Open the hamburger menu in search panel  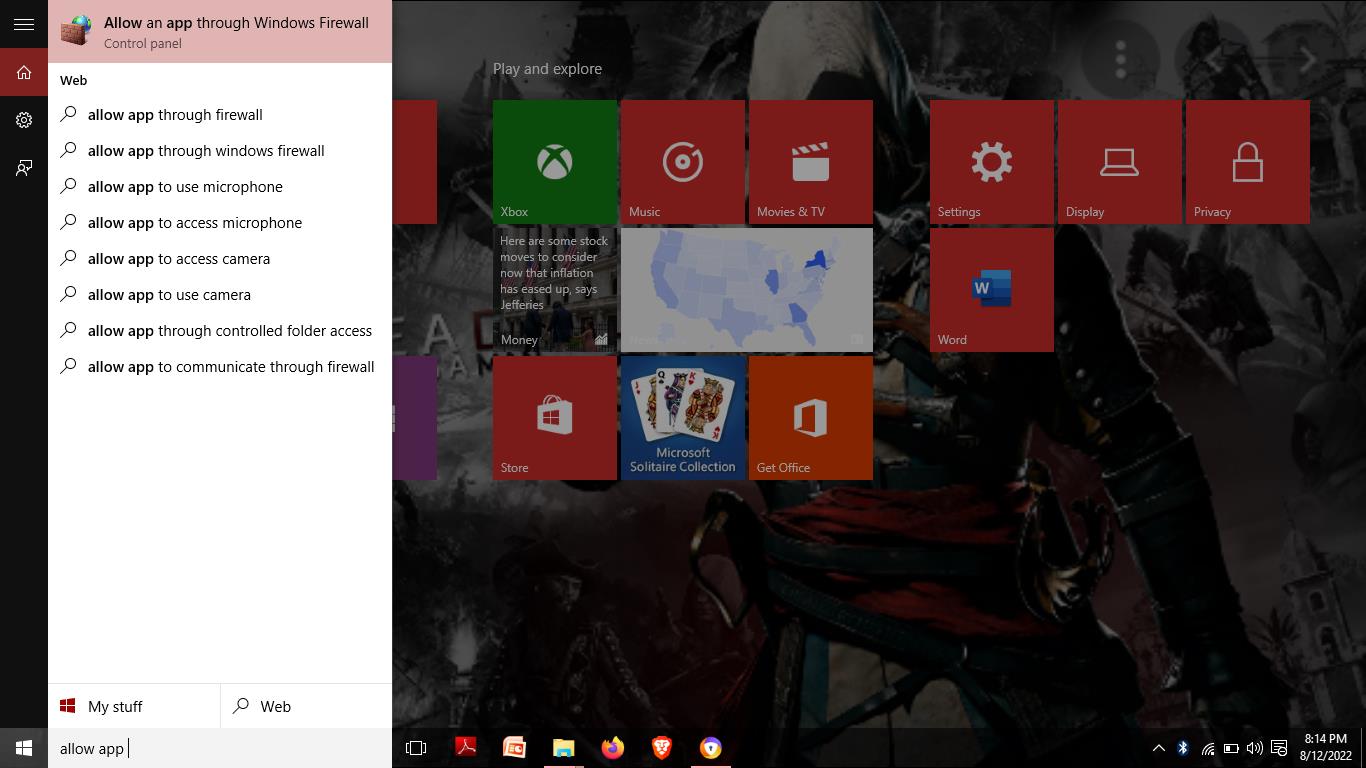coord(24,25)
